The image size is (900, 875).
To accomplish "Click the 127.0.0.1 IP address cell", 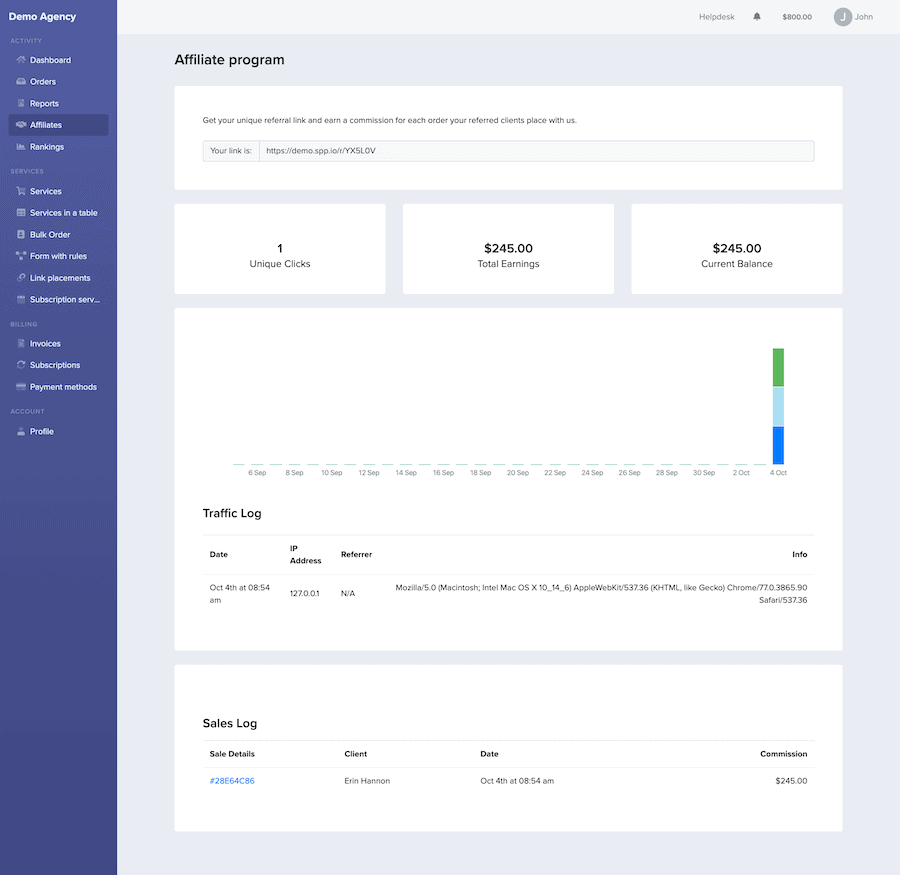I will (x=305, y=594).
